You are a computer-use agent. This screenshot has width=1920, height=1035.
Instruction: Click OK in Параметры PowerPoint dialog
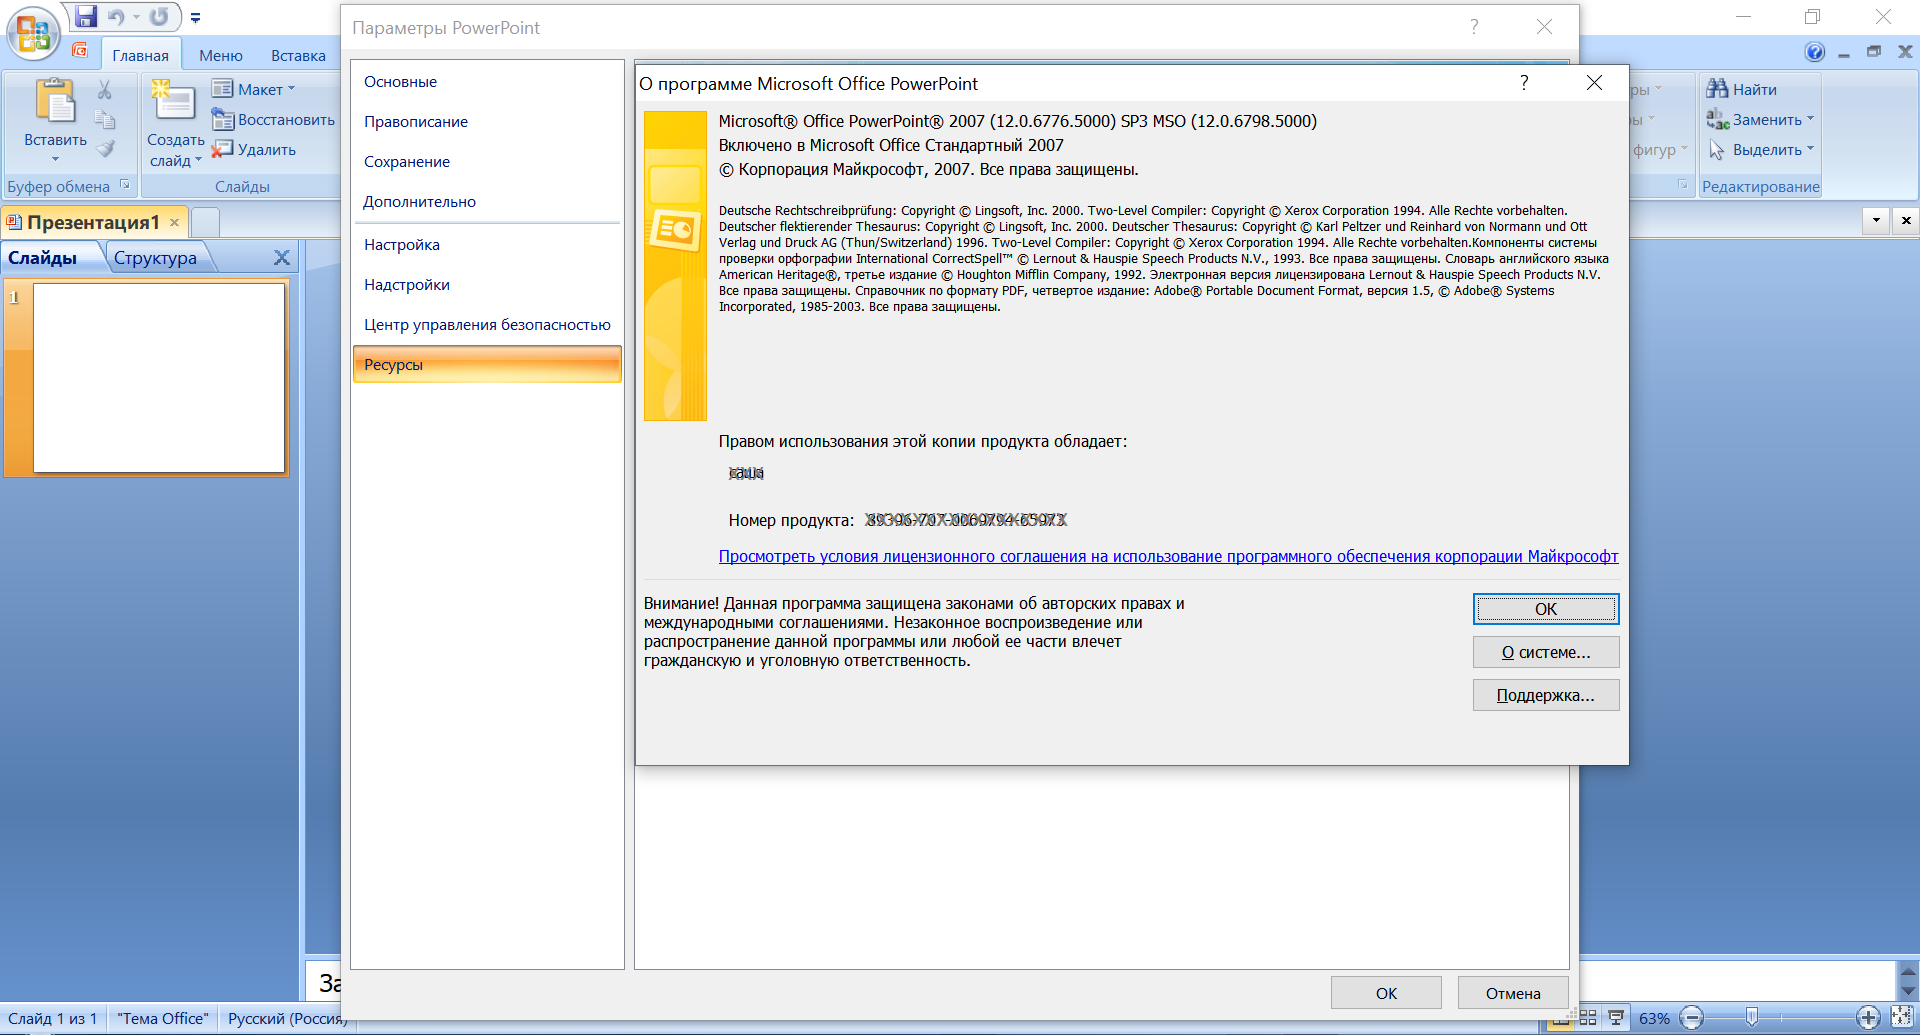pyautogui.click(x=1386, y=993)
